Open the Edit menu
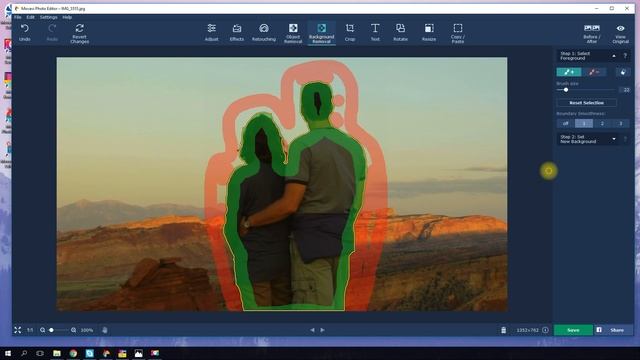640x360 pixels. pos(31,17)
